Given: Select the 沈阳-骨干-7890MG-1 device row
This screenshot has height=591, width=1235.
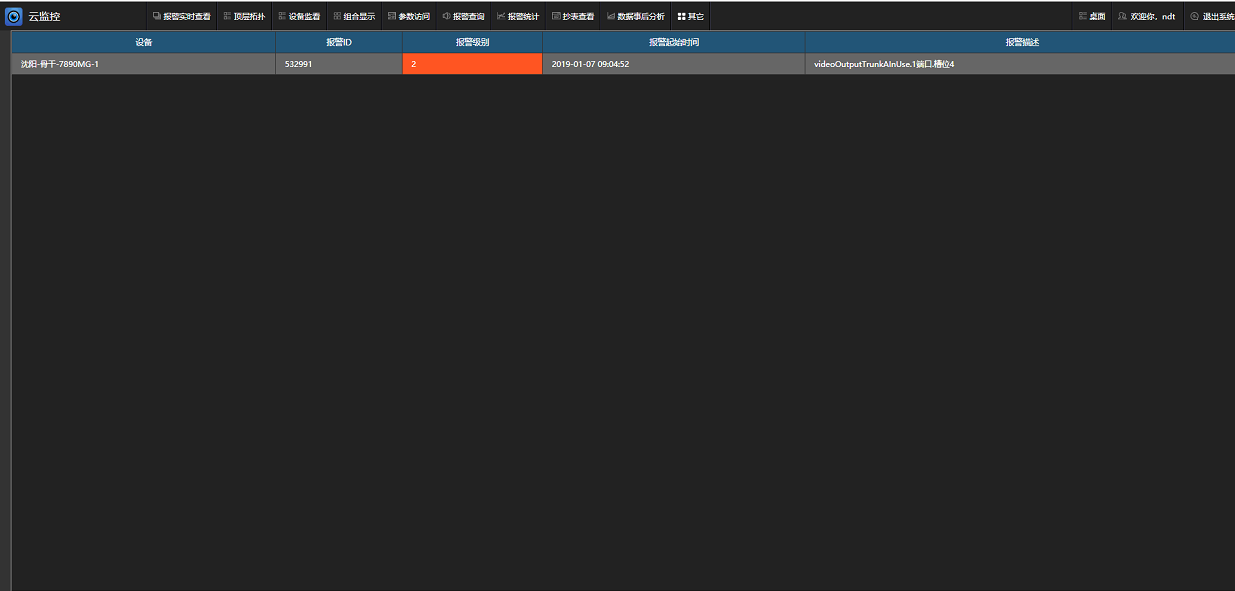Looking at the screenshot, I should click(143, 64).
